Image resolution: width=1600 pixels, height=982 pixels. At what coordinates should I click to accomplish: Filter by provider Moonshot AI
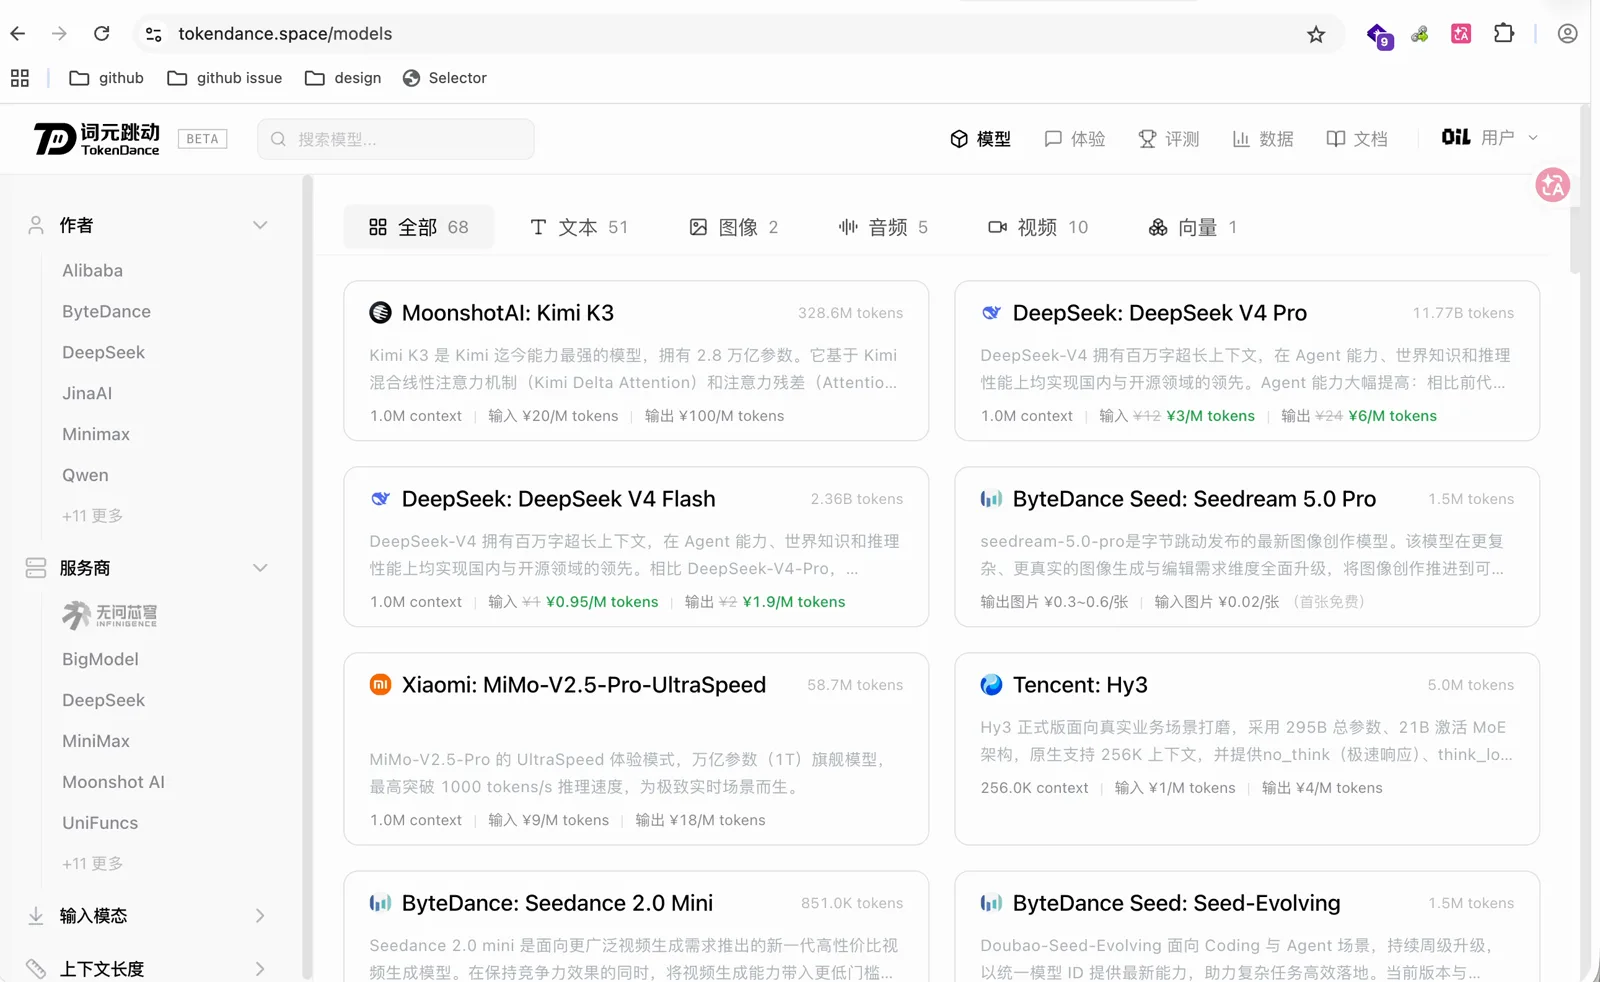[x=113, y=782]
